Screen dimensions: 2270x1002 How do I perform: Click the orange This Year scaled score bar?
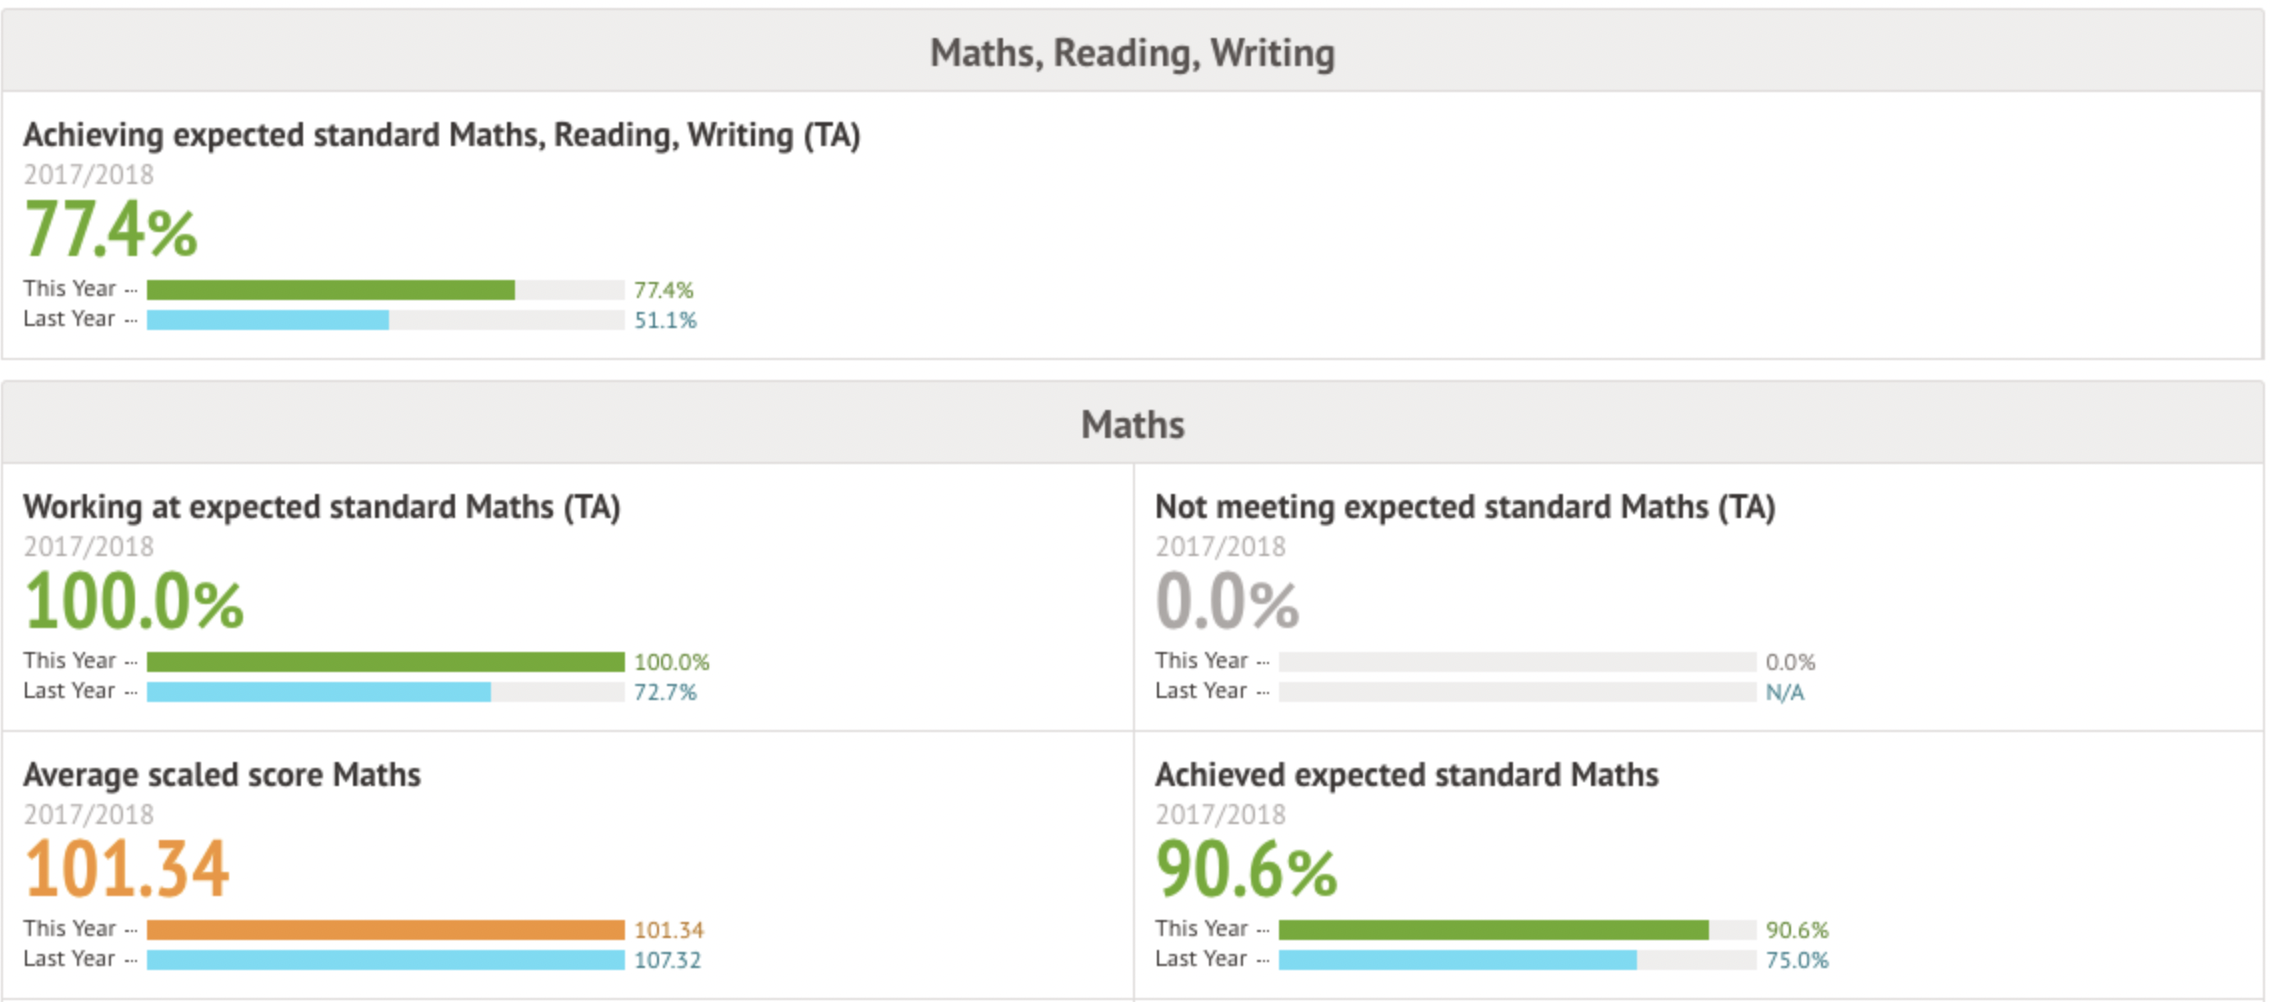(385, 930)
